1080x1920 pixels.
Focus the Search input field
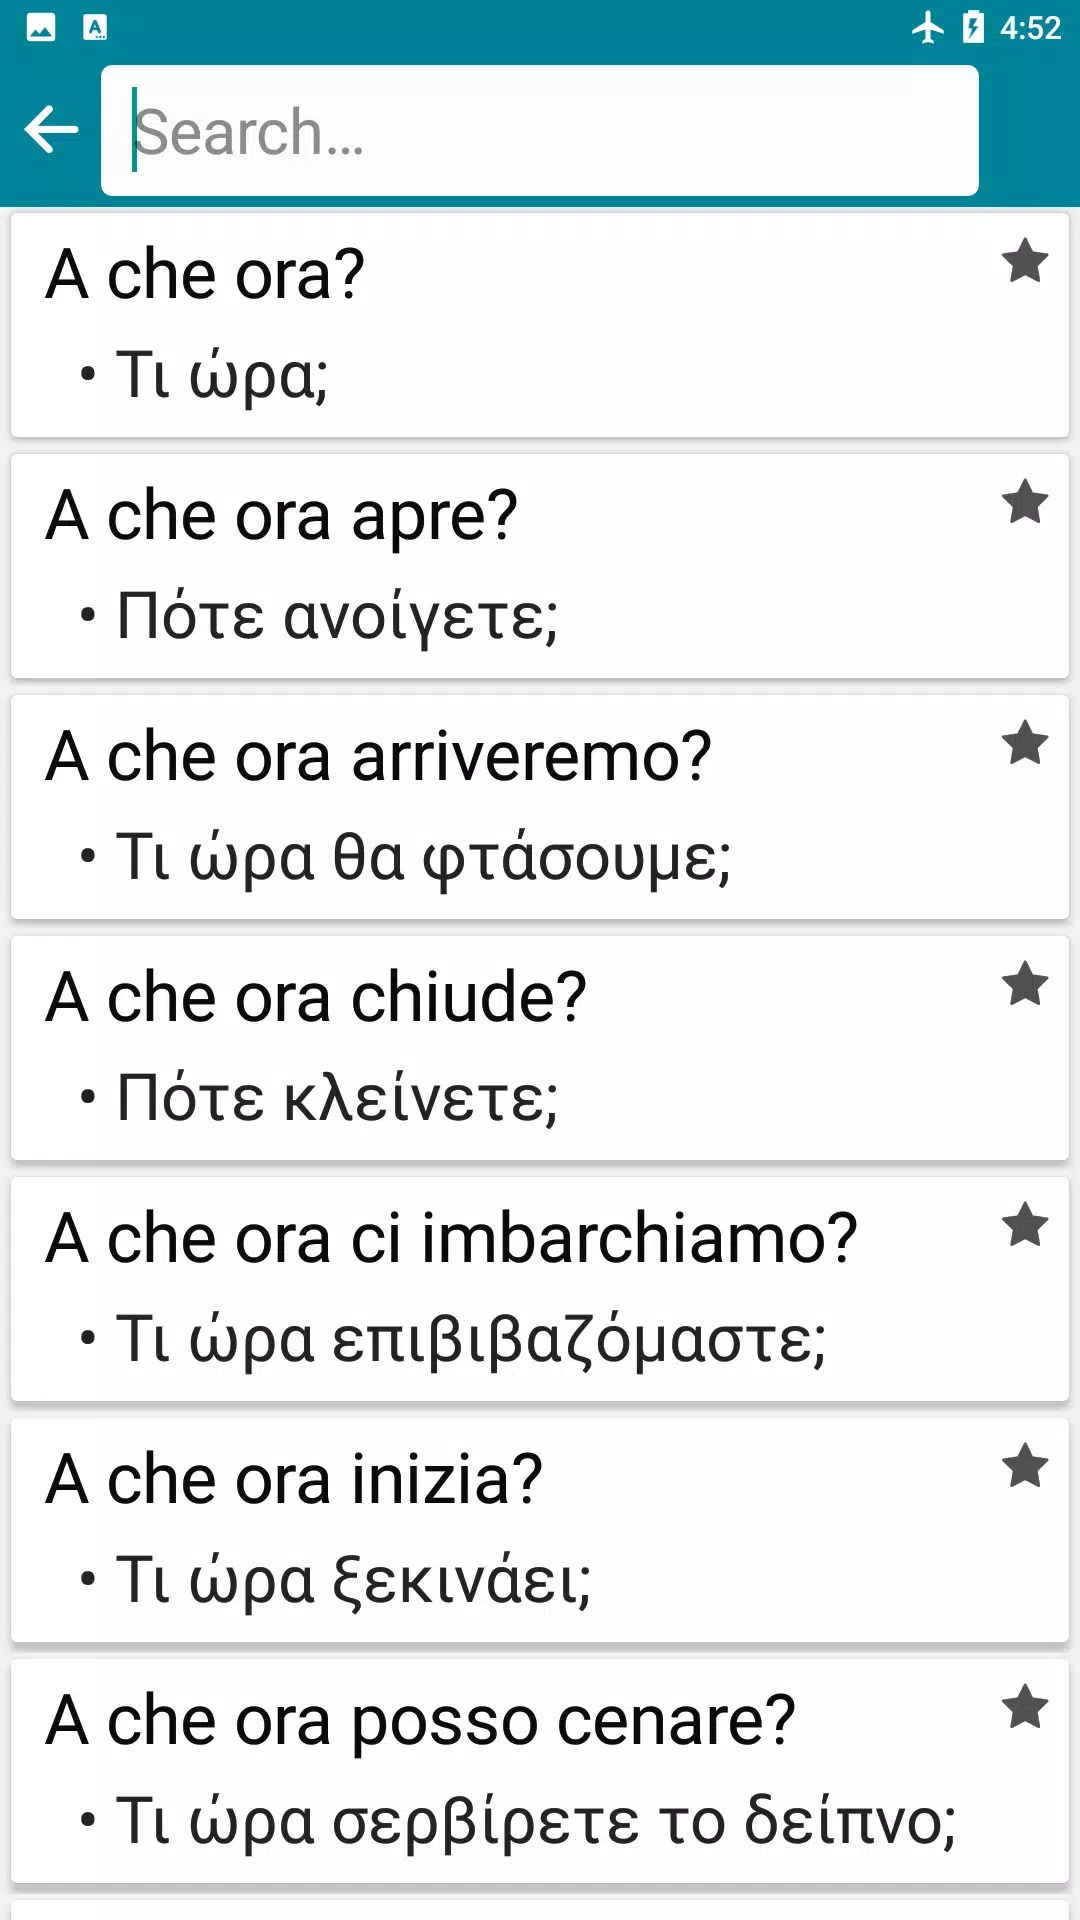pyautogui.click(x=540, y=131)
